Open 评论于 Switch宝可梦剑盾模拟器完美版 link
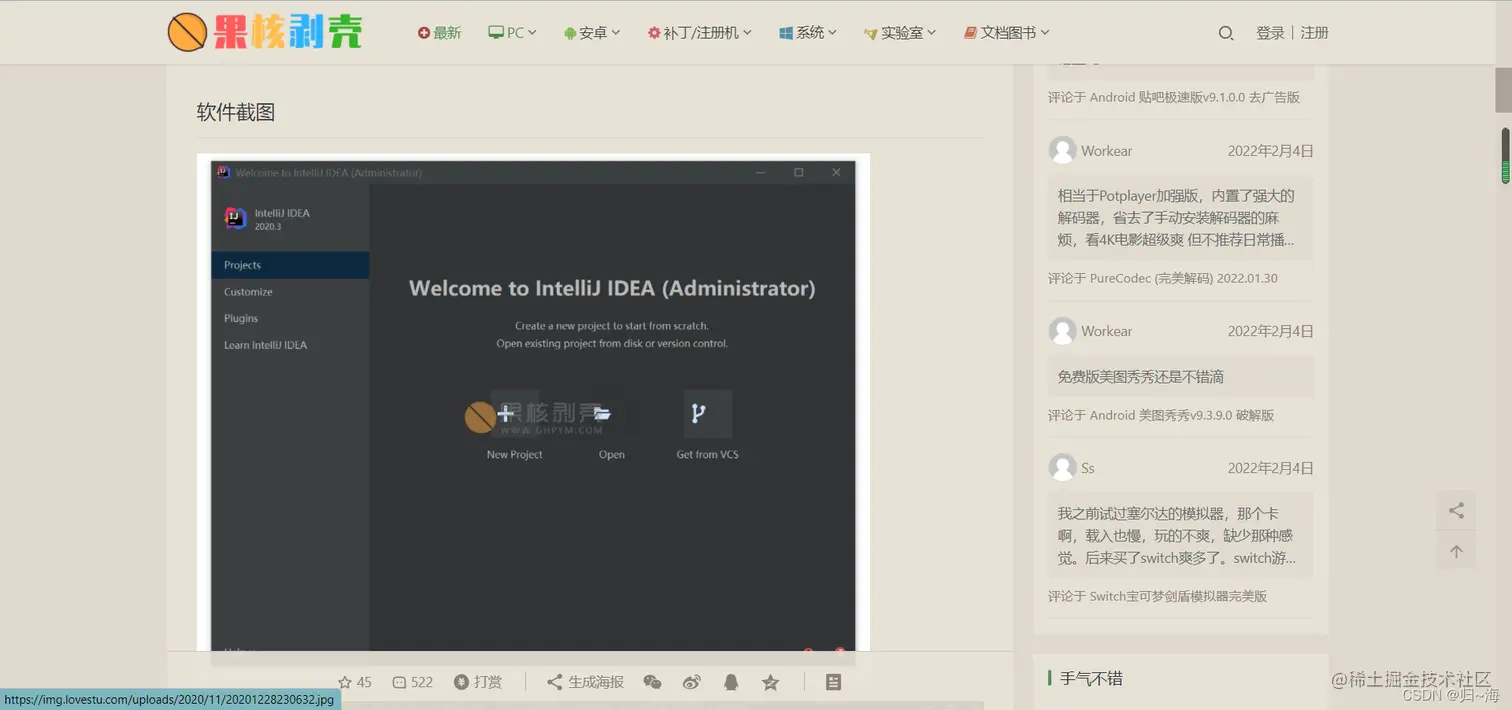This screenshot has height=710, width=1512. tap(1158, 596)
